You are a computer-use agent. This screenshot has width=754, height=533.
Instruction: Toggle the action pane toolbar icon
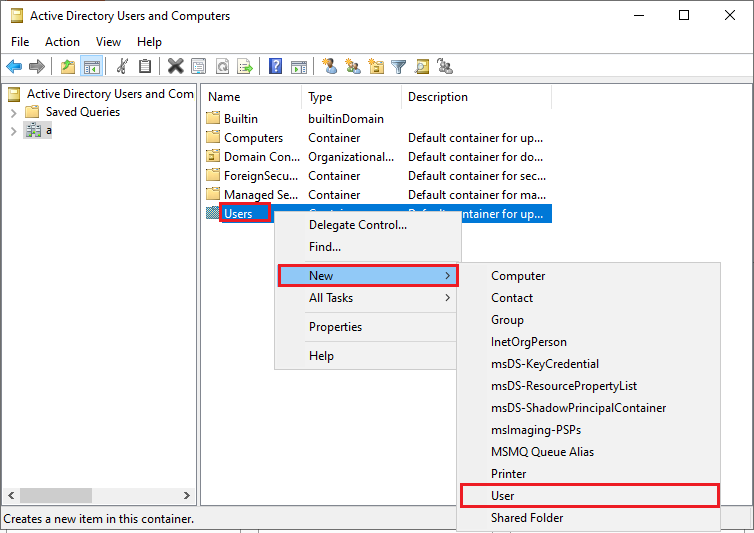pos(299,66)
